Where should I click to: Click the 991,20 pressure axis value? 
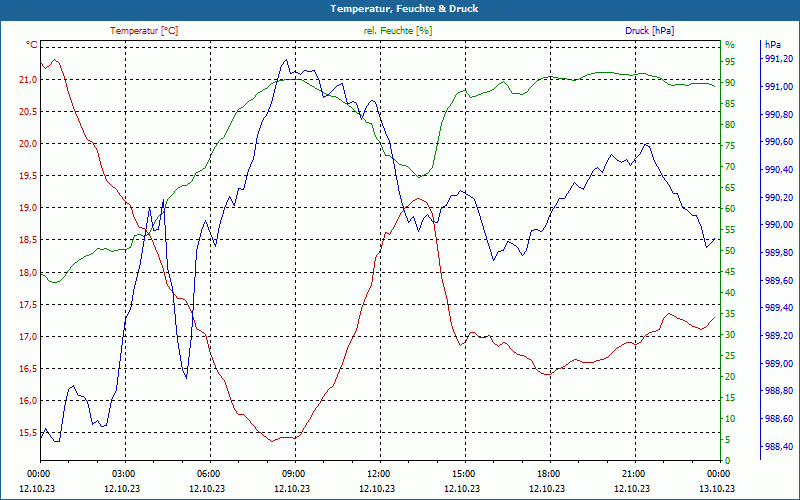tap(779, 59)
